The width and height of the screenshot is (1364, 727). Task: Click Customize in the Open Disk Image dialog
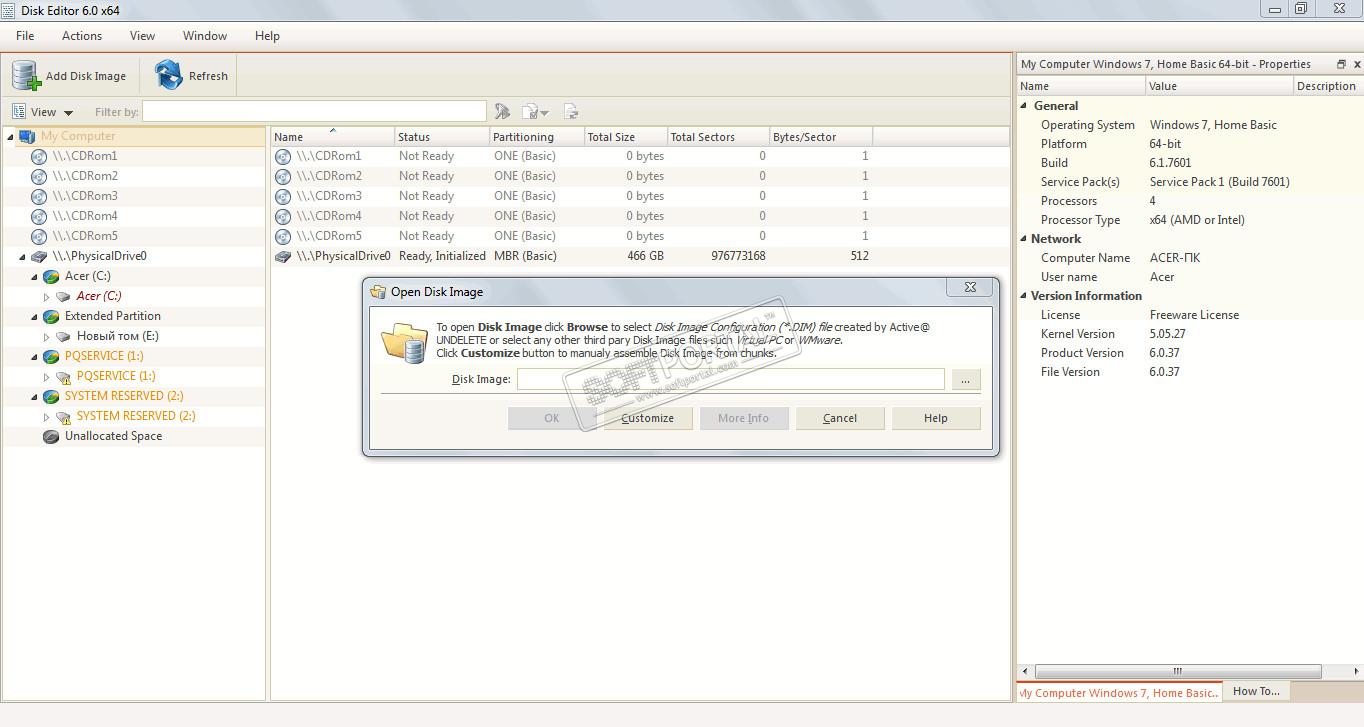pyautogui.click(x=648, y=418)
